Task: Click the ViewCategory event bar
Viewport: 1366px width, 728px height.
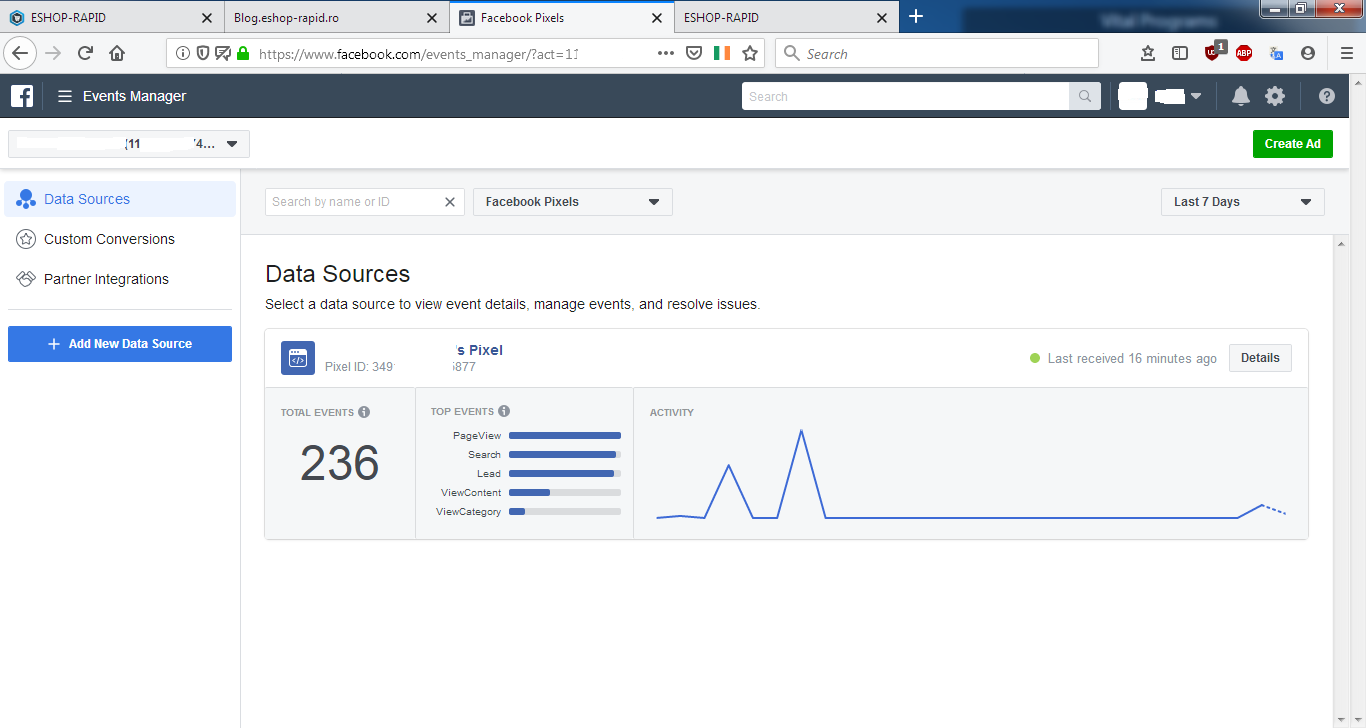Action: click(x=565, y=512)
